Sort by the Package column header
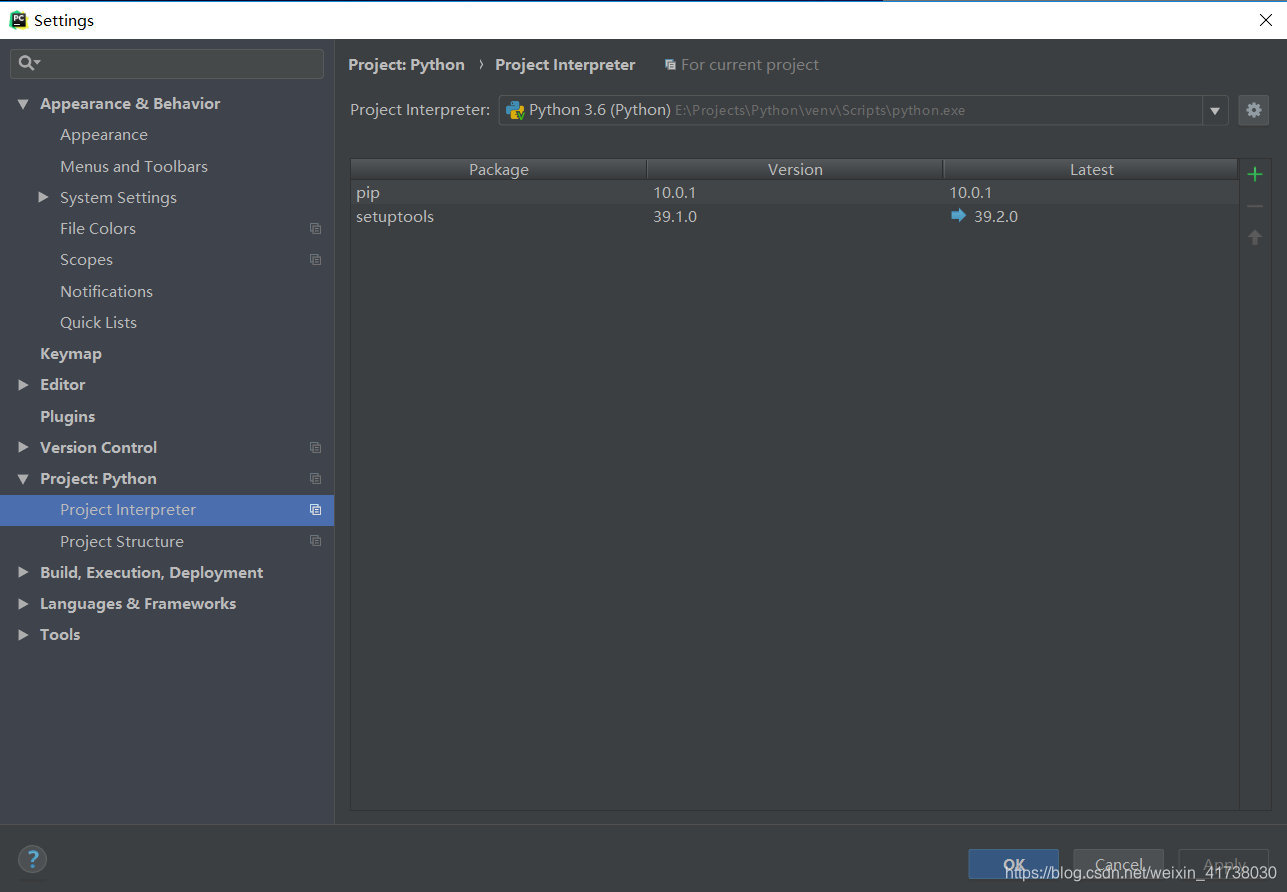Image resolution: width=1287 pixels, height=892 pixels. tap(498, 170)
